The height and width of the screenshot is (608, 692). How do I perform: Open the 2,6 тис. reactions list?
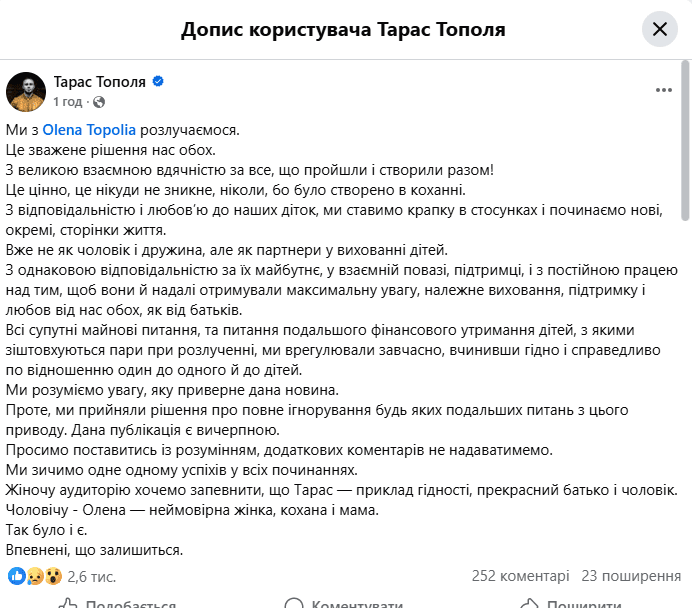coord(92,576)
